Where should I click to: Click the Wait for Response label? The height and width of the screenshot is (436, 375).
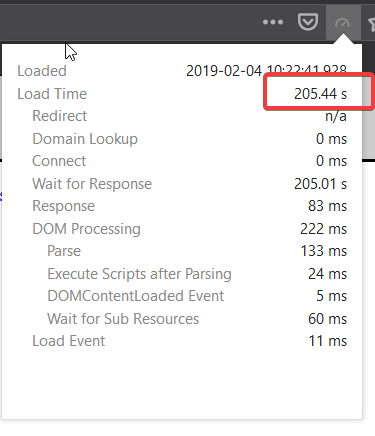tap(92, 184)
